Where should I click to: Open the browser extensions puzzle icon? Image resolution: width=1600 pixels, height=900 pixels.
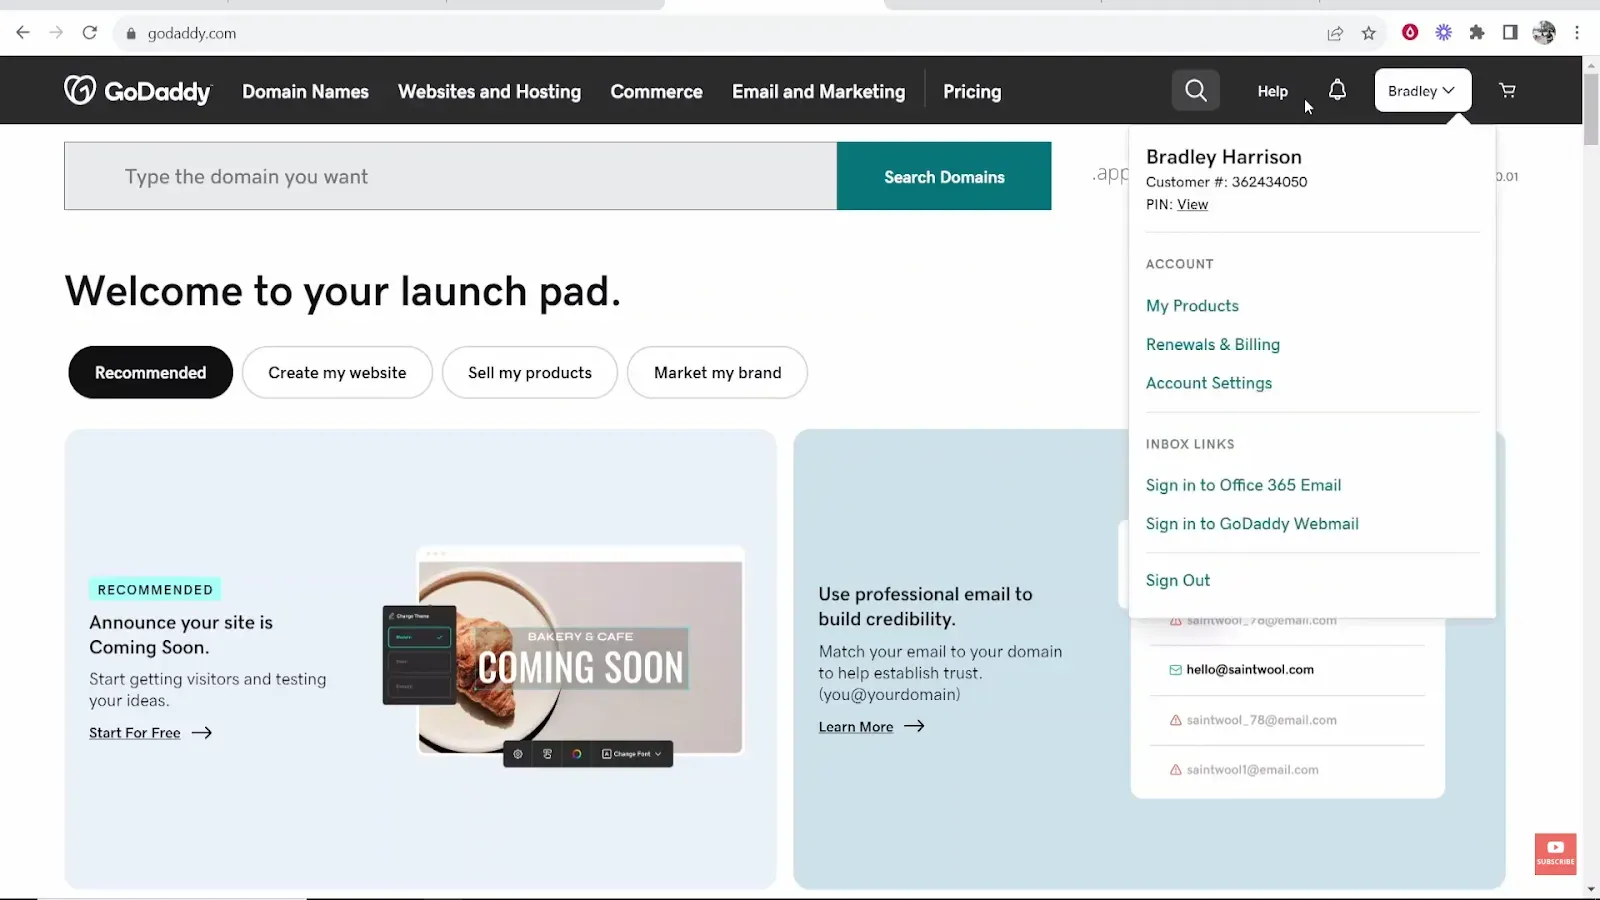tap(1477, 33)
